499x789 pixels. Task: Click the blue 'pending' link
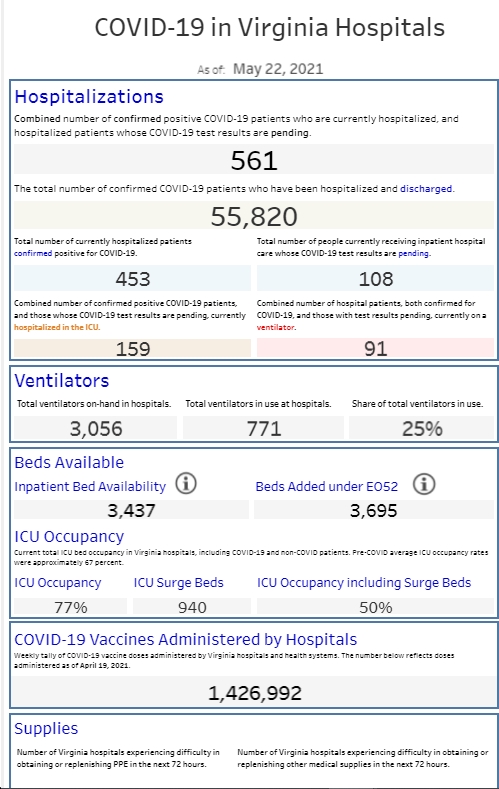[x=413, y=253]
